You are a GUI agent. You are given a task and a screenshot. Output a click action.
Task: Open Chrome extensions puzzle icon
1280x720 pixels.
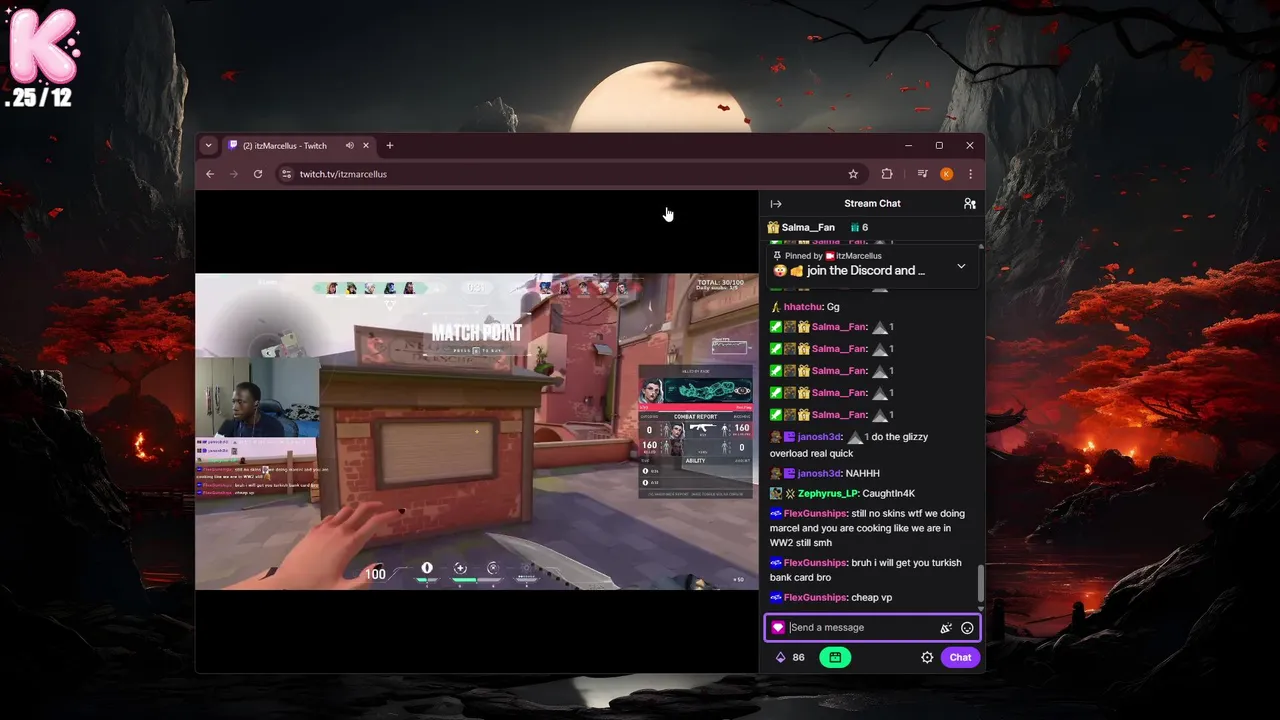(887, 174)
